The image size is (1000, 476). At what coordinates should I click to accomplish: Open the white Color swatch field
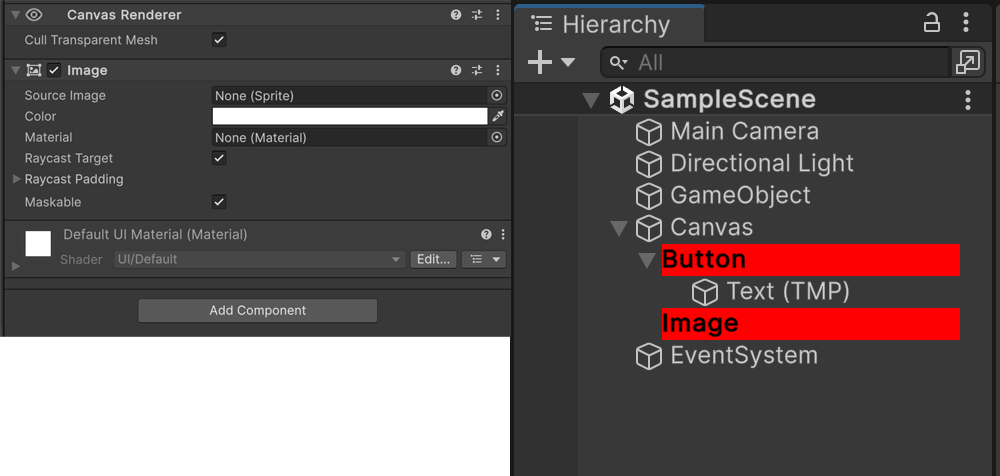click(x=349, y=116)
